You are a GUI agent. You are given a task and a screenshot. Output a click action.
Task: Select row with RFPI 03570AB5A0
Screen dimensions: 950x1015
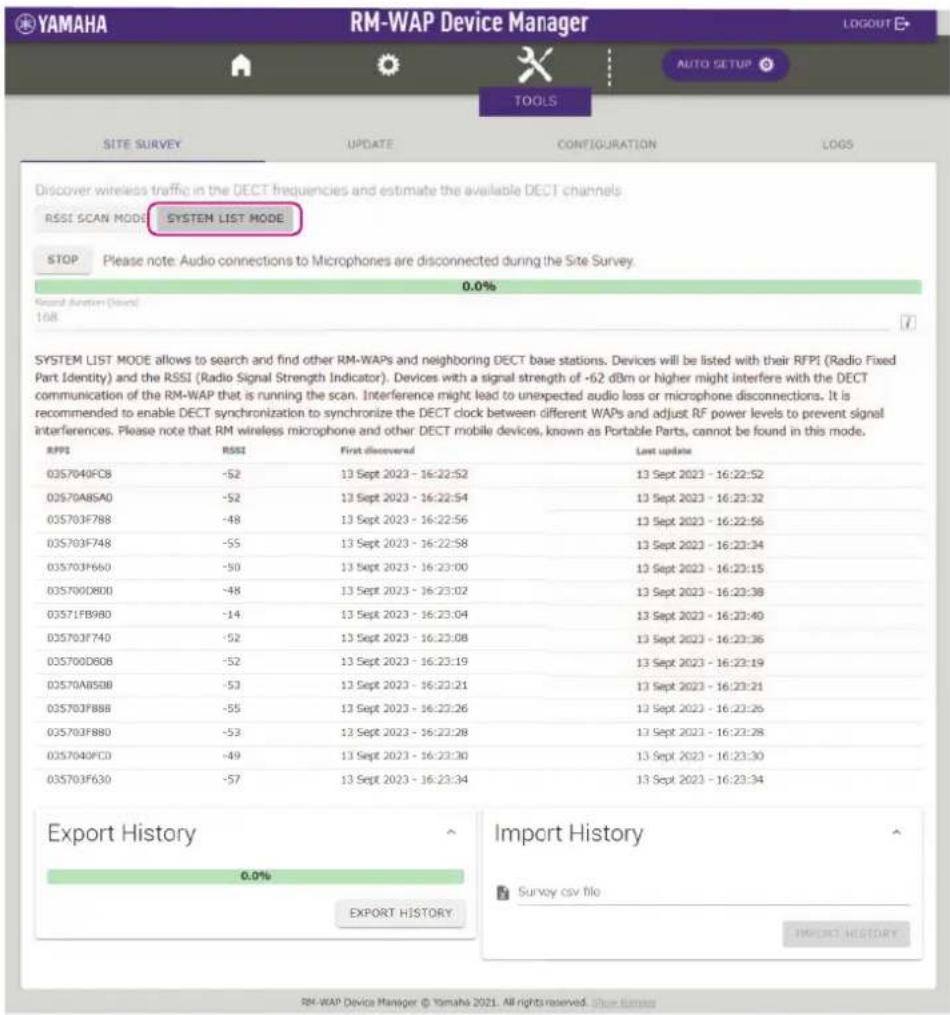[478, 498]
